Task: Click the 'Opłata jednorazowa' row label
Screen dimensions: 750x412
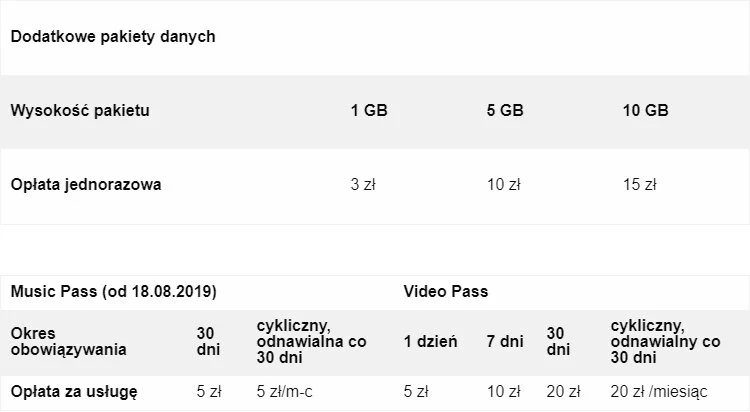Action: pyautogui.click(x=86, y=185)
